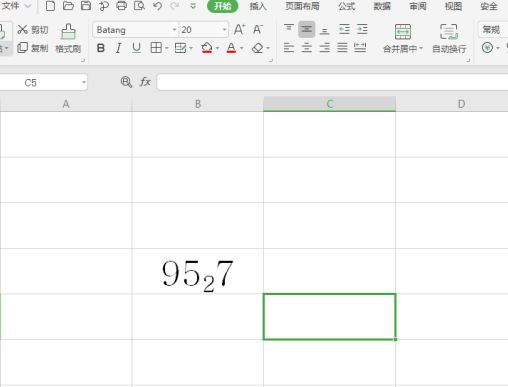This screenshot has width=508, height=387.
Task: Open the Batang font name dropdown
Action: click(x=174, y=30)
